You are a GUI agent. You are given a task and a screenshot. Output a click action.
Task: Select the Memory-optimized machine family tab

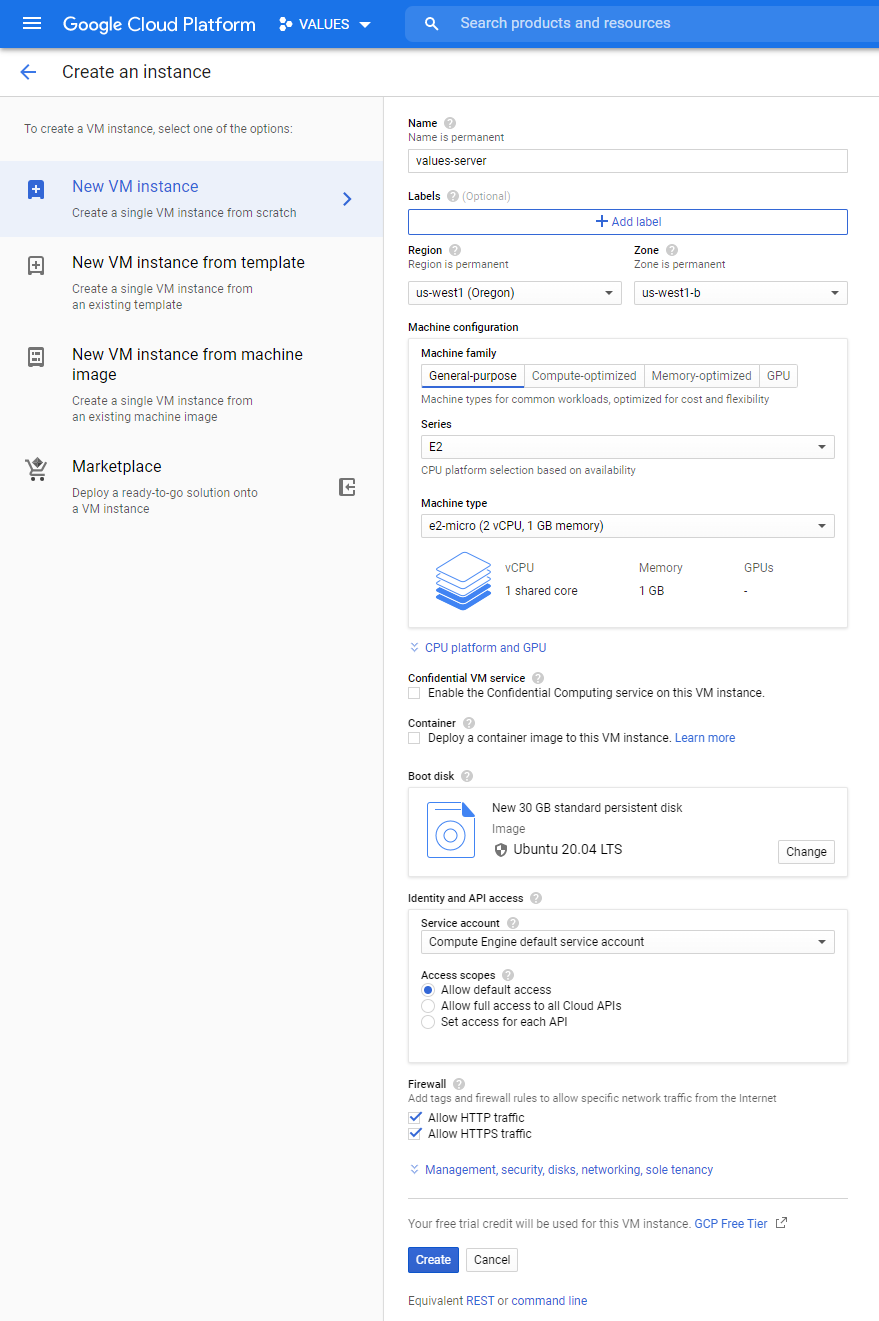pos(701,376)
